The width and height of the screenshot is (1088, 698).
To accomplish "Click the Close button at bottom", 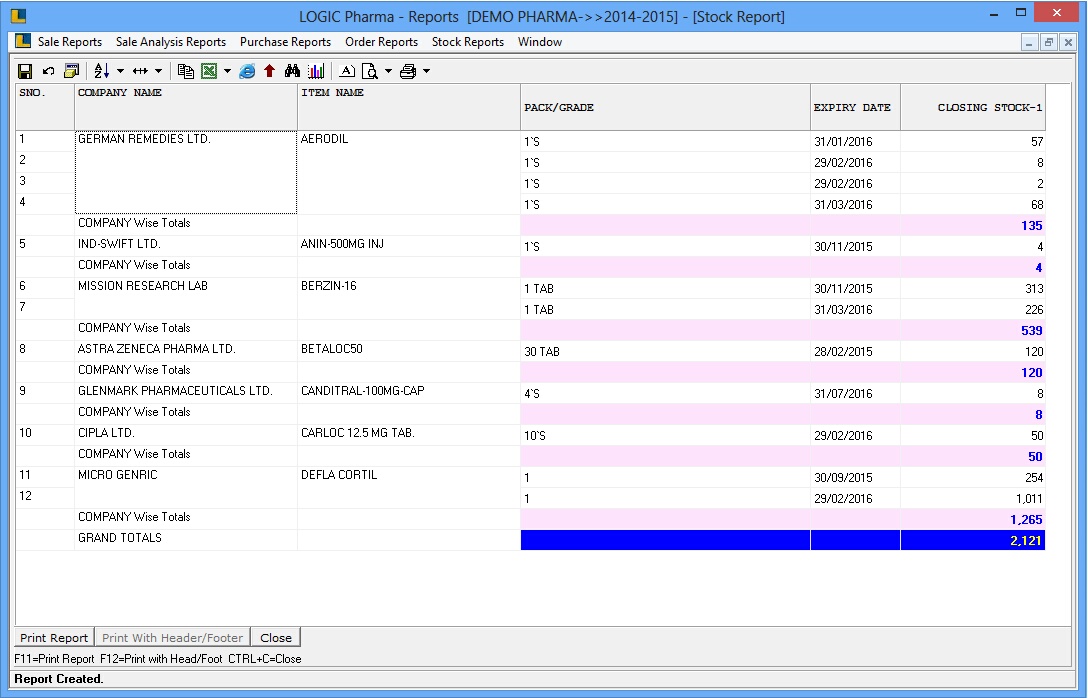I will coord(275,638).
